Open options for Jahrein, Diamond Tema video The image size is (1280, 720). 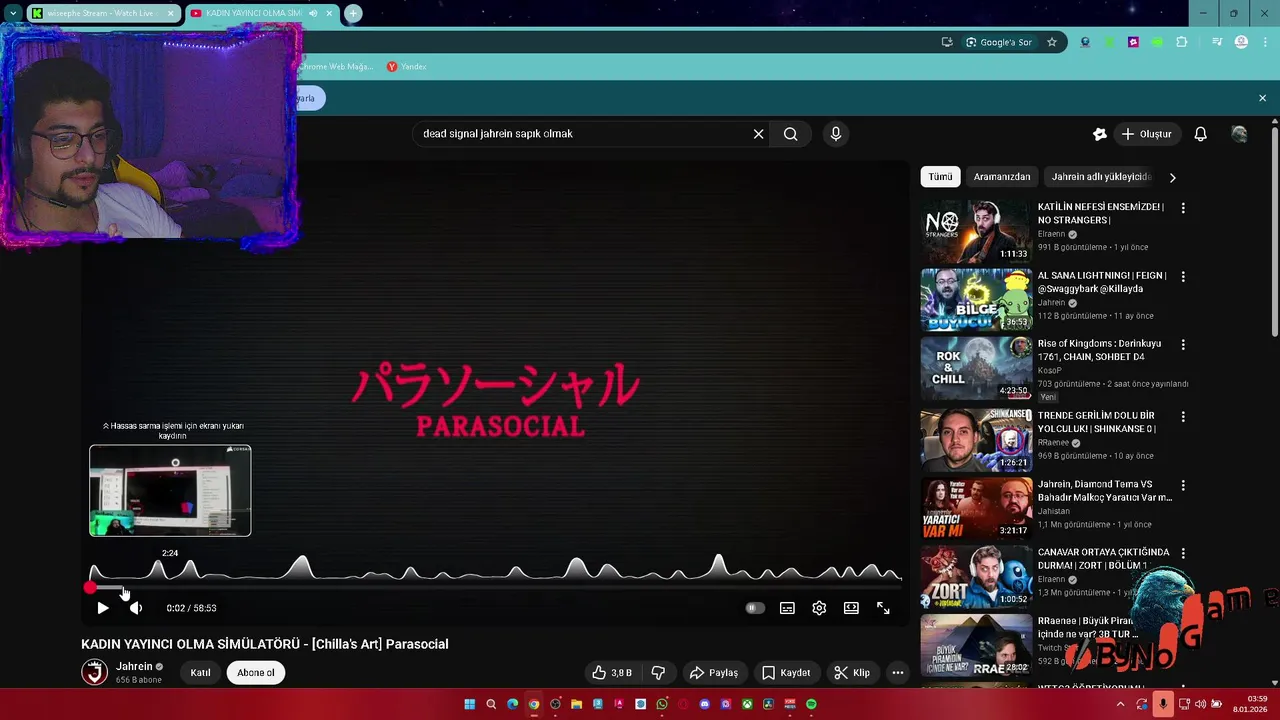1183,484
